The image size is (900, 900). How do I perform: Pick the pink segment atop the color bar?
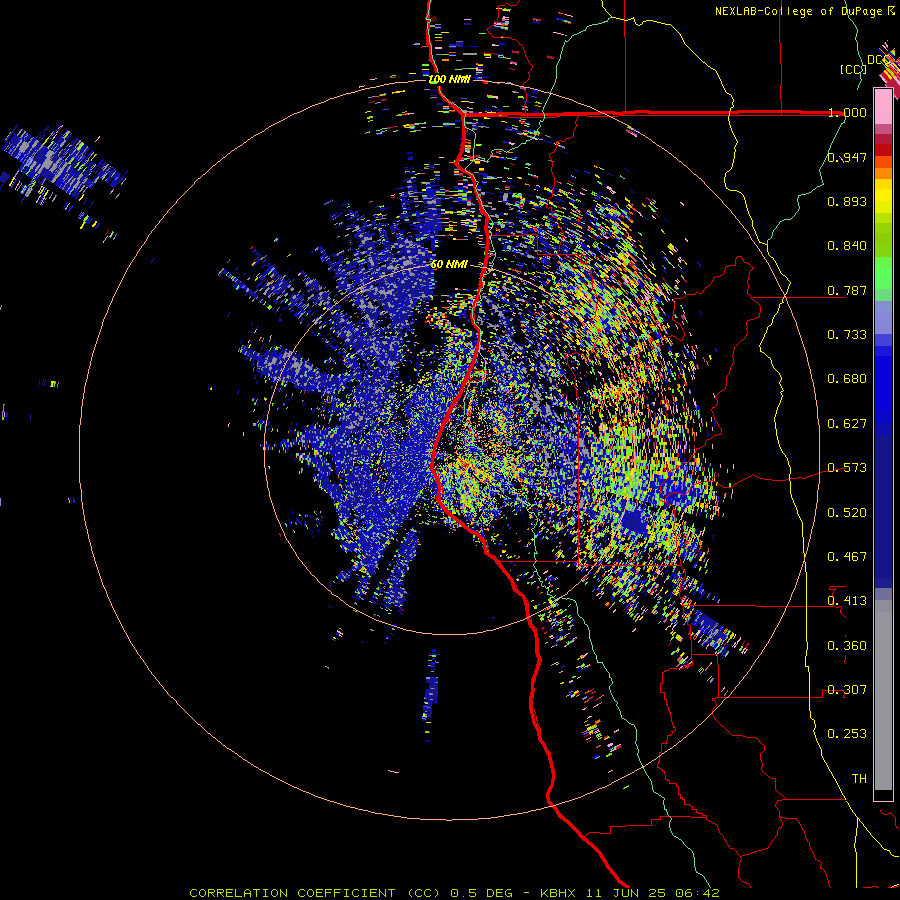883,107
